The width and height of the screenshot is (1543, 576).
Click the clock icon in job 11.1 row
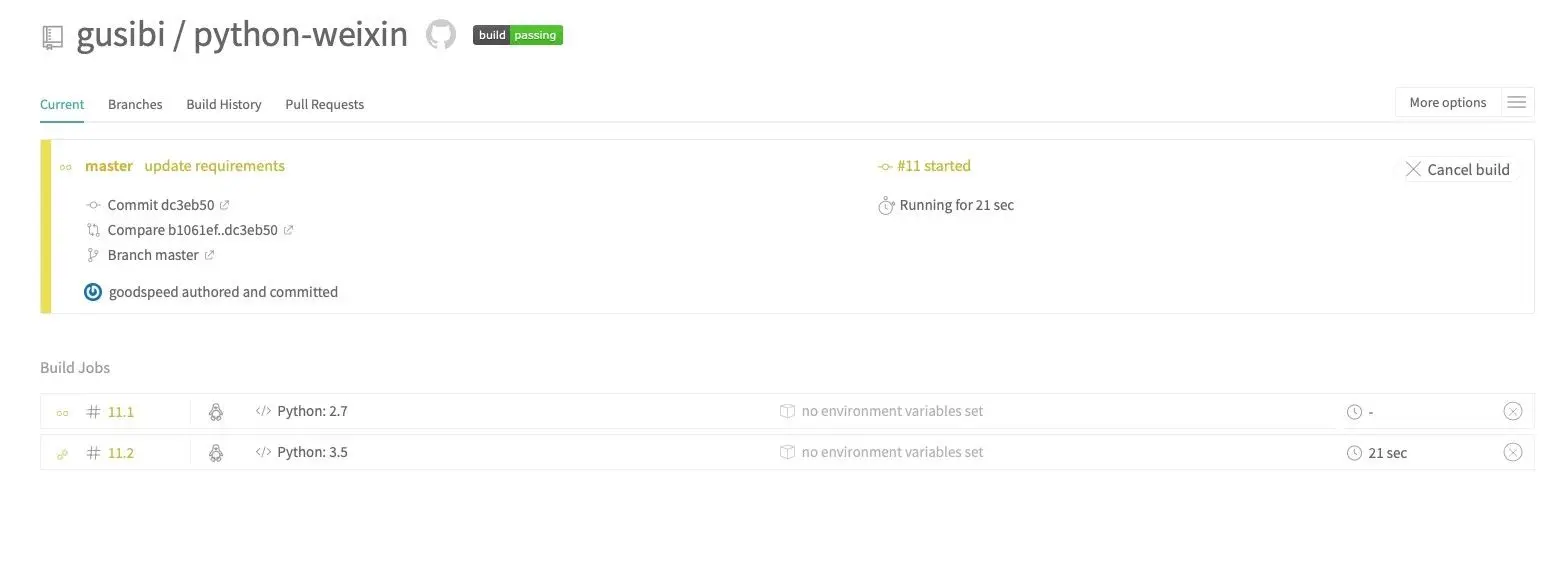1354,412
